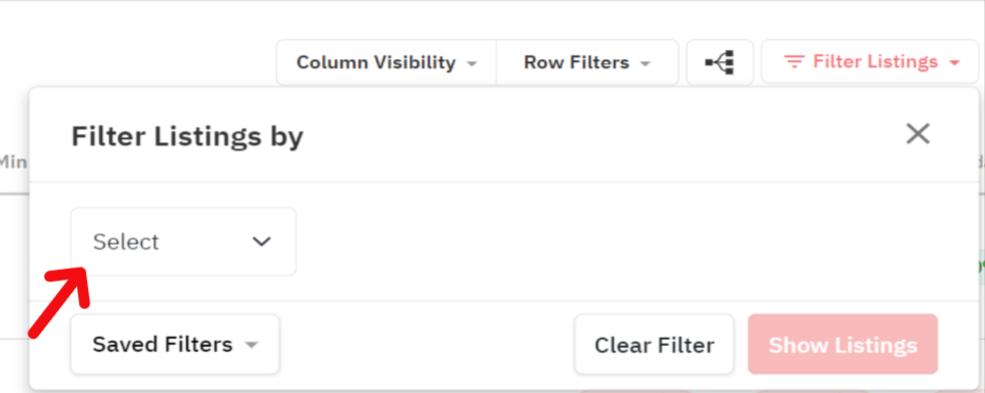Click the Show Listings button

[x=842, y=345]
